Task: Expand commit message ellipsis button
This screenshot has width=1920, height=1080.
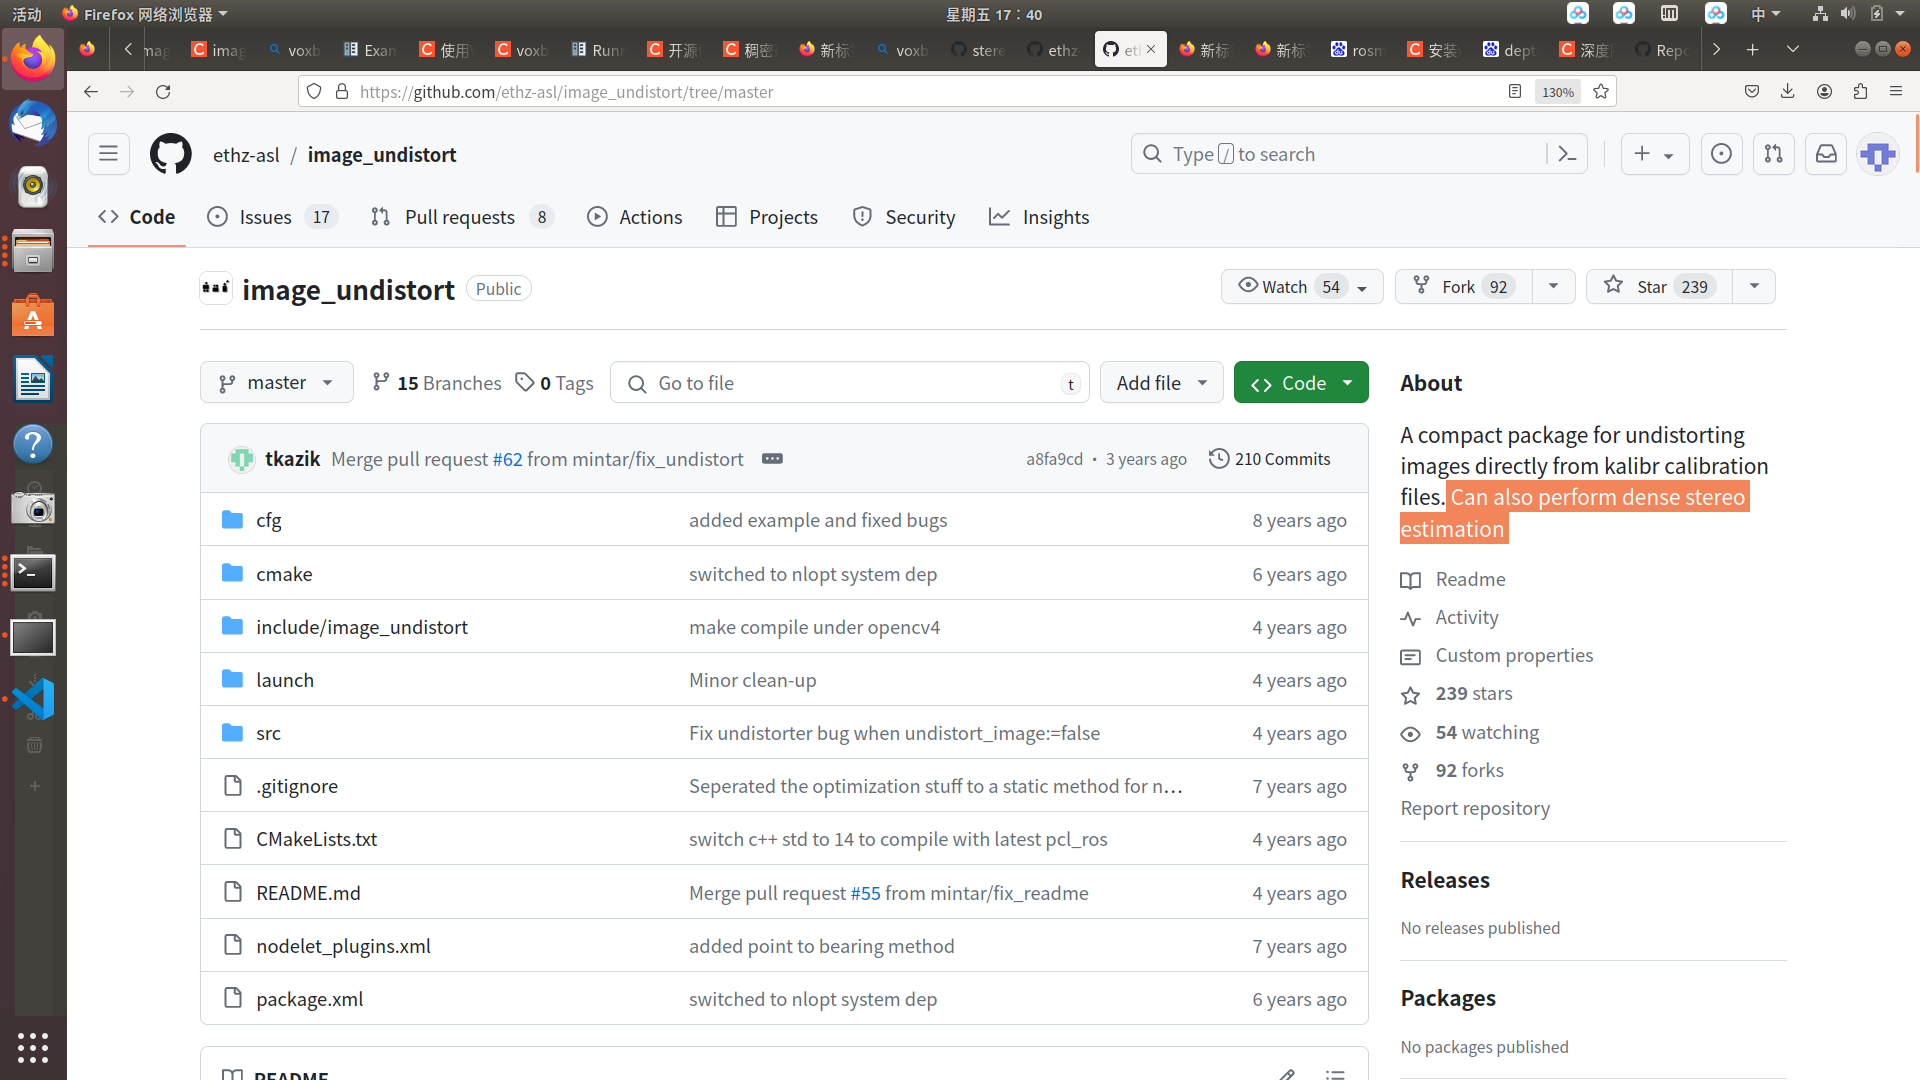Action: [x=772, y=459]
